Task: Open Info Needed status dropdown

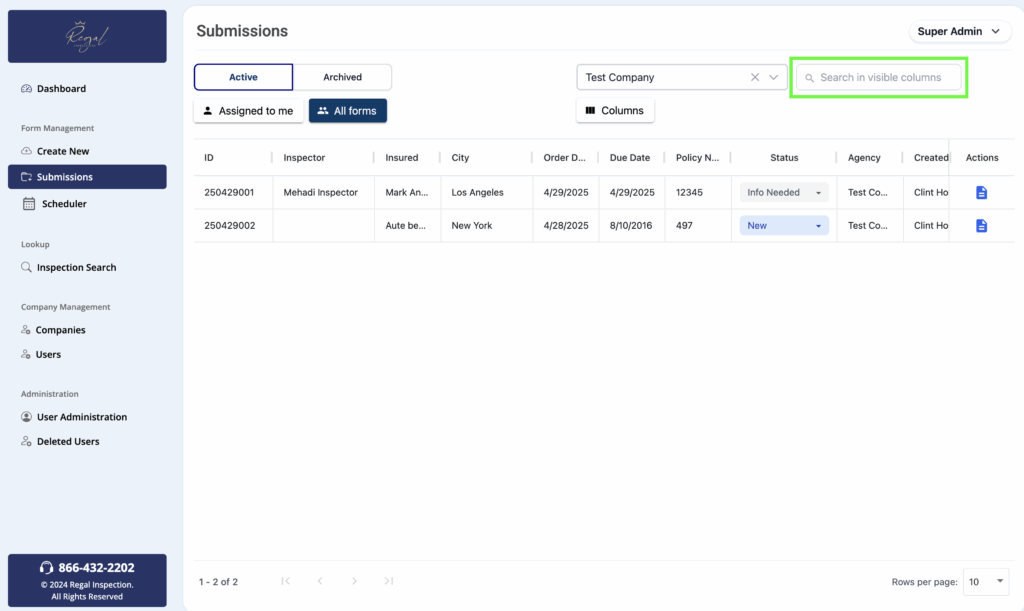Action: tap(784, 193)
